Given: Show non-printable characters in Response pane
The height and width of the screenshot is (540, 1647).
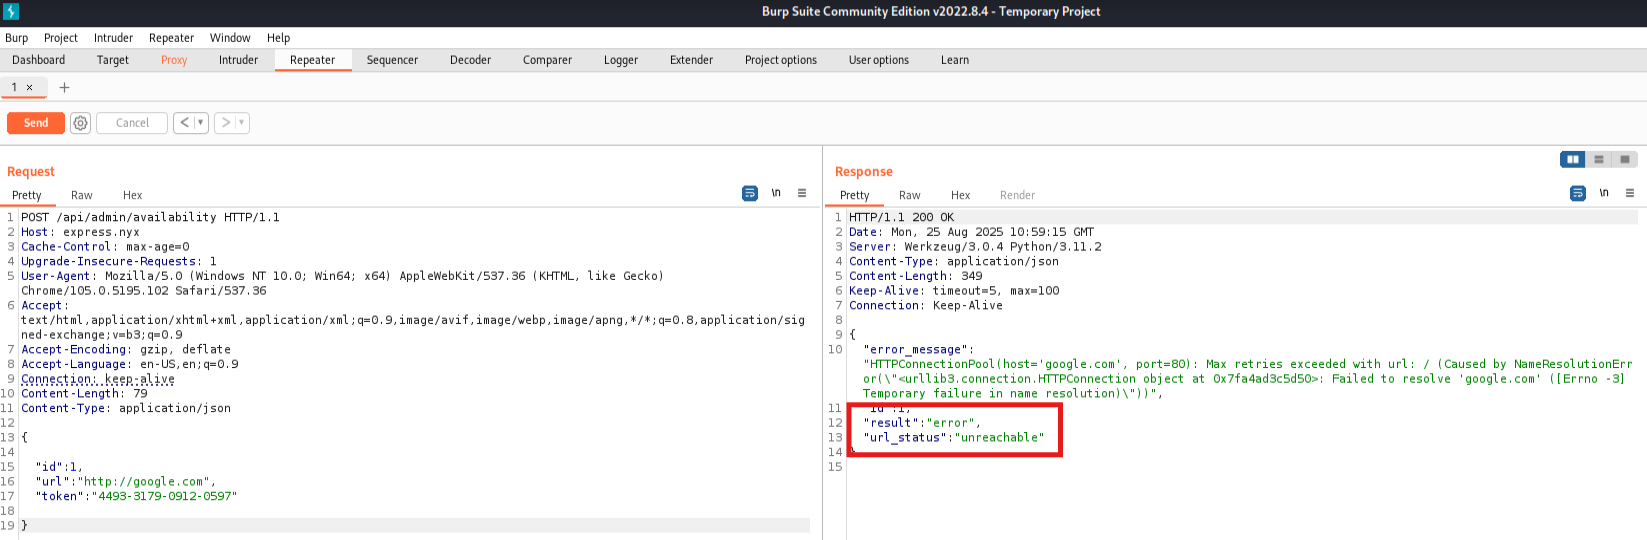Looking at the screenshot, I should click(1604, 193).
